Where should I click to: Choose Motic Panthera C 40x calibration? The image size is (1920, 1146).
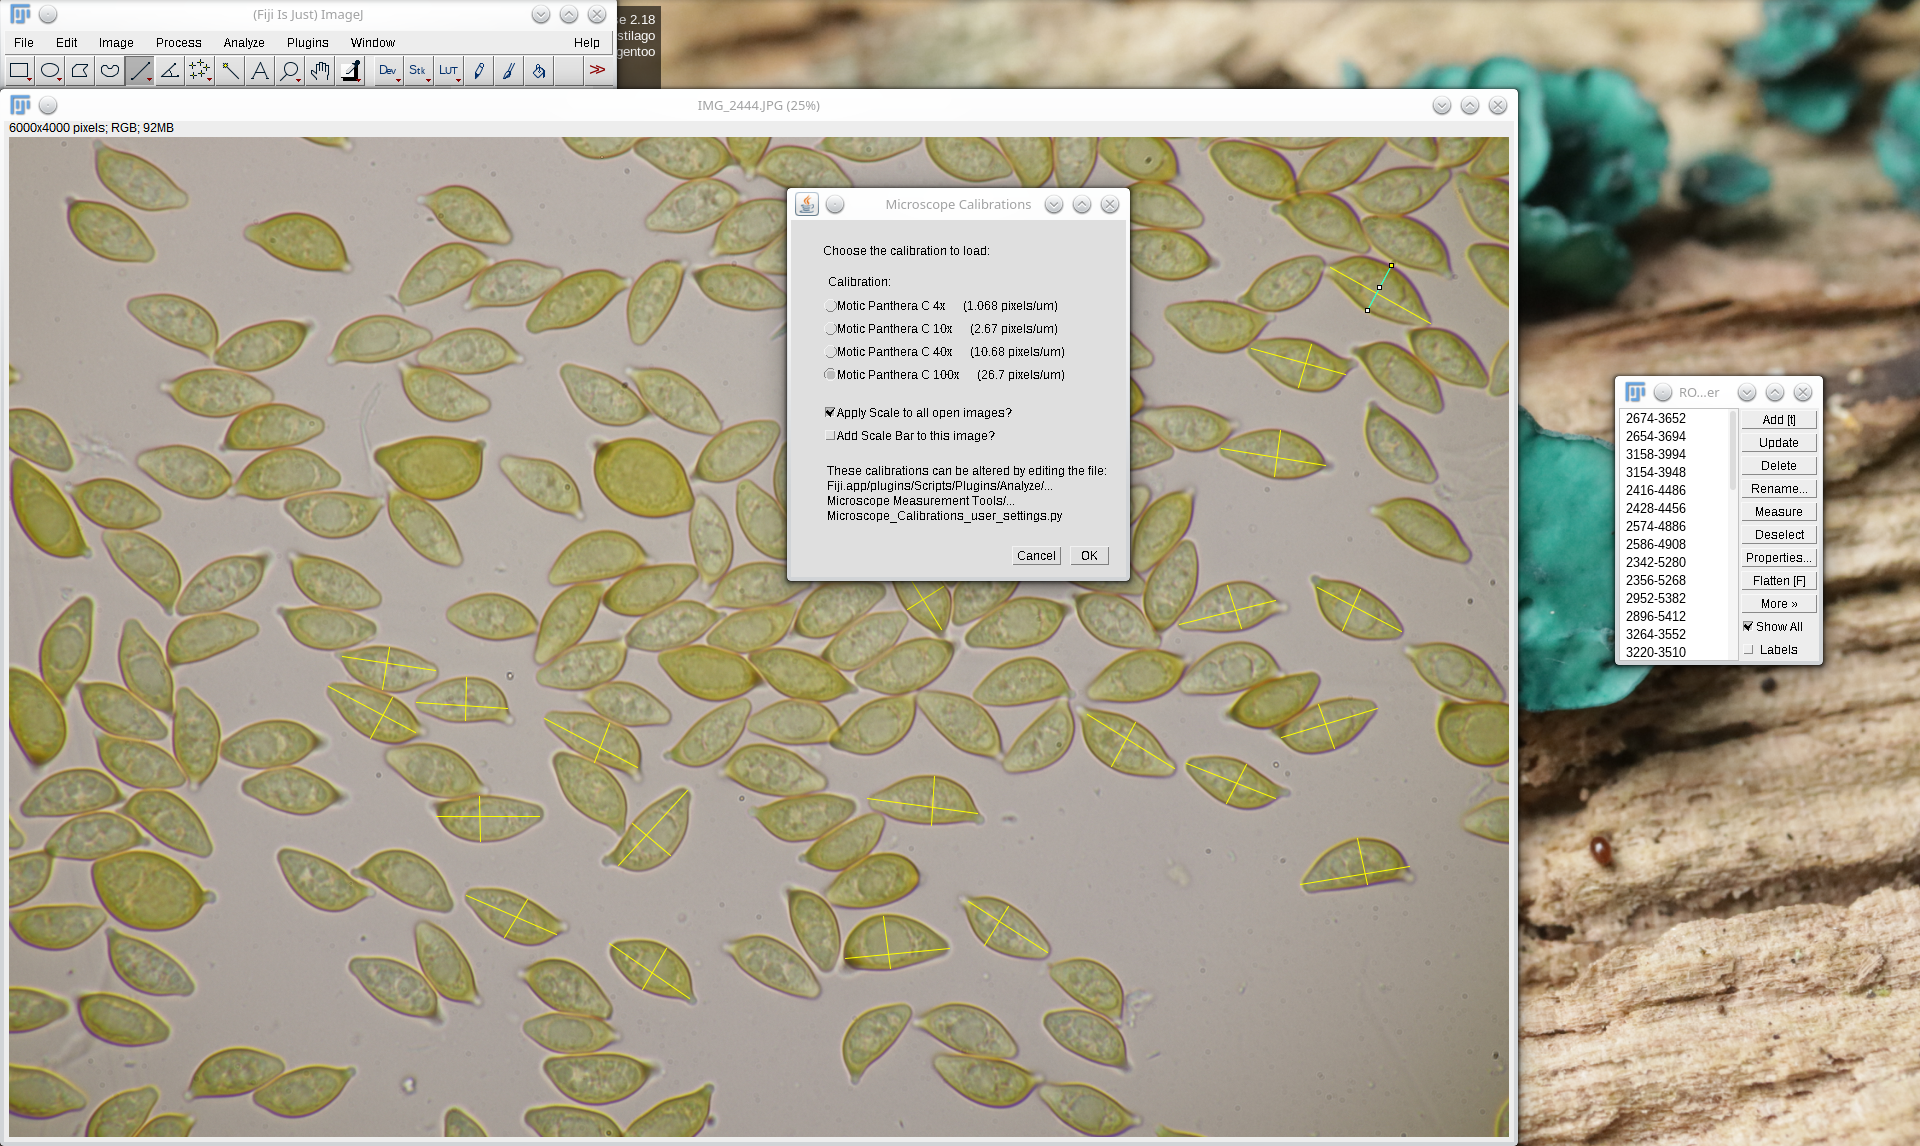pos(830,352)
